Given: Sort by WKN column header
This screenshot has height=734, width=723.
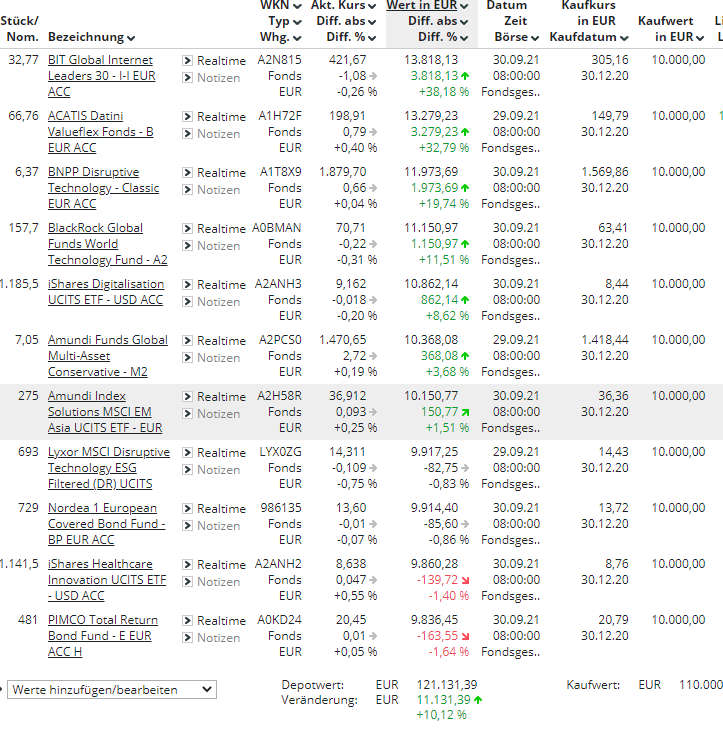Looking at the screenshot, I should [x=281, y=5].
